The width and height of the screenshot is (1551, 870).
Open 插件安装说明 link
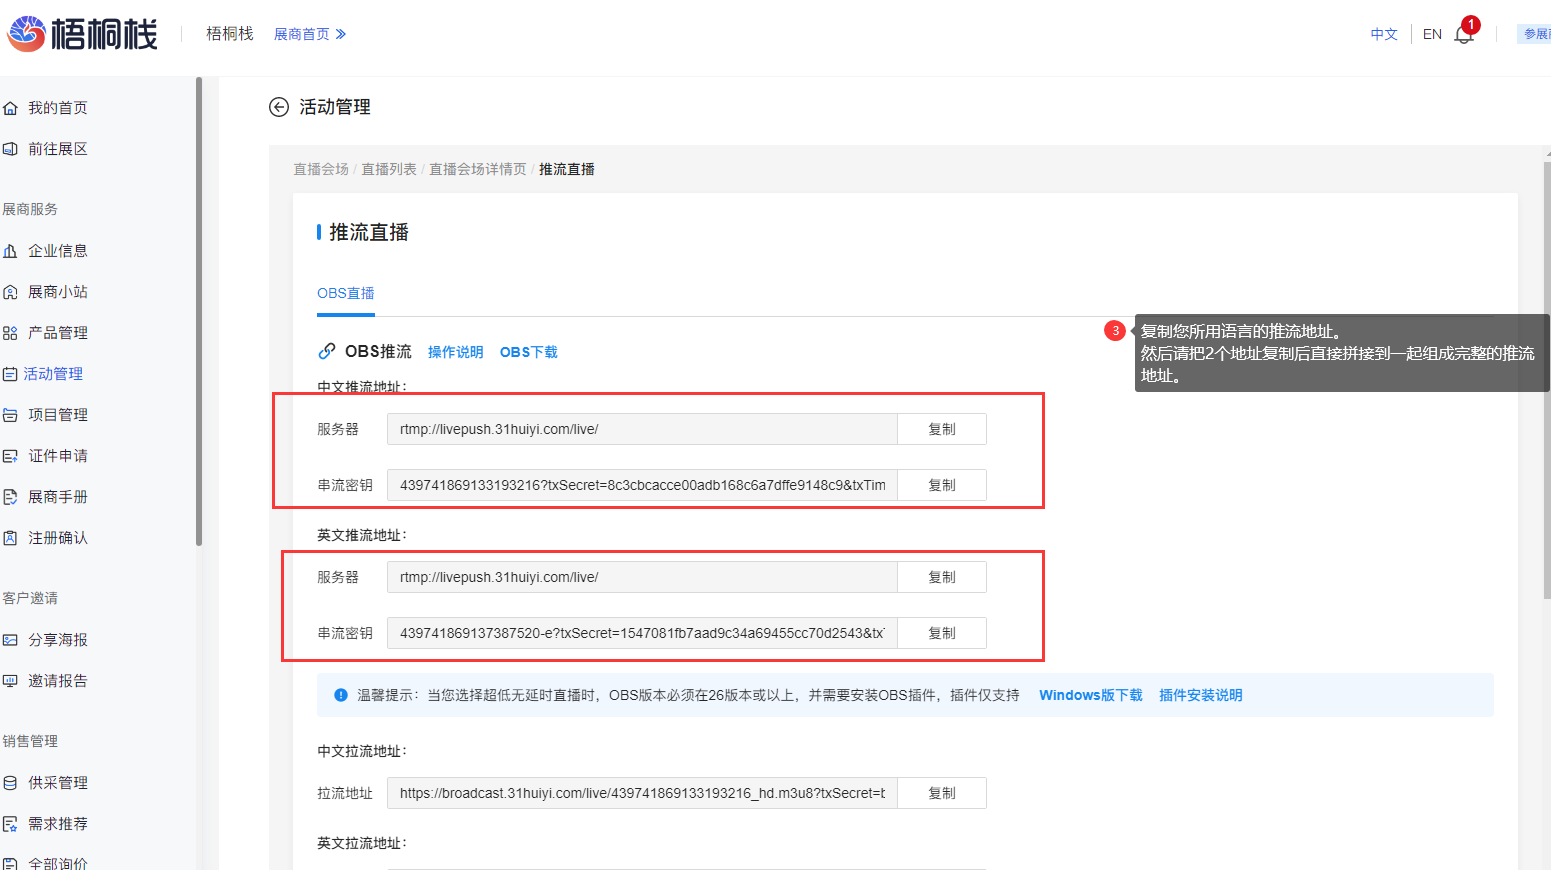[1200, 695]
